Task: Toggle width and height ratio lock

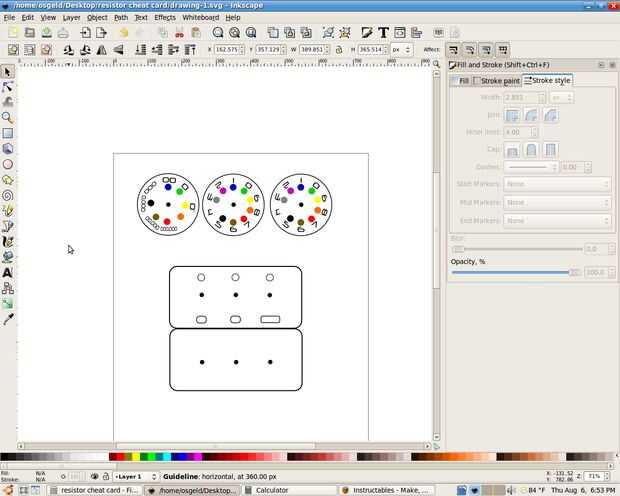Action: coord(339,50)
